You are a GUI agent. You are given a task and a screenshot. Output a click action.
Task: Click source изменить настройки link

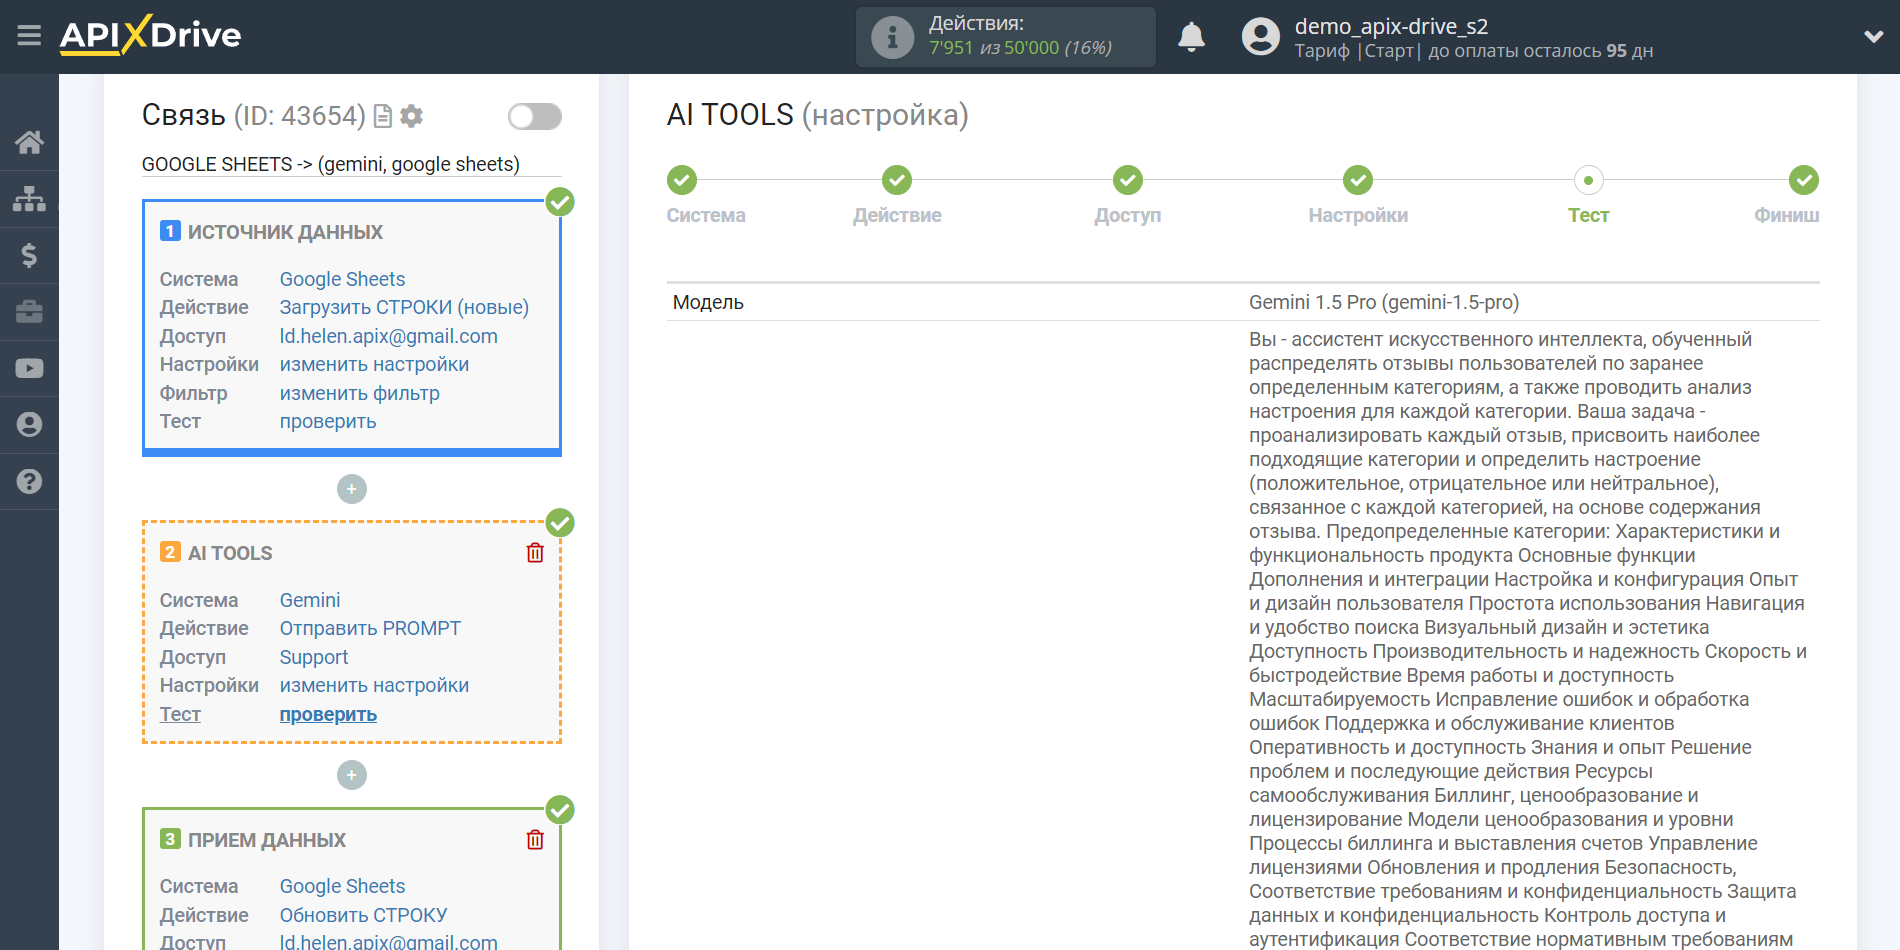(x=374, y=364)
